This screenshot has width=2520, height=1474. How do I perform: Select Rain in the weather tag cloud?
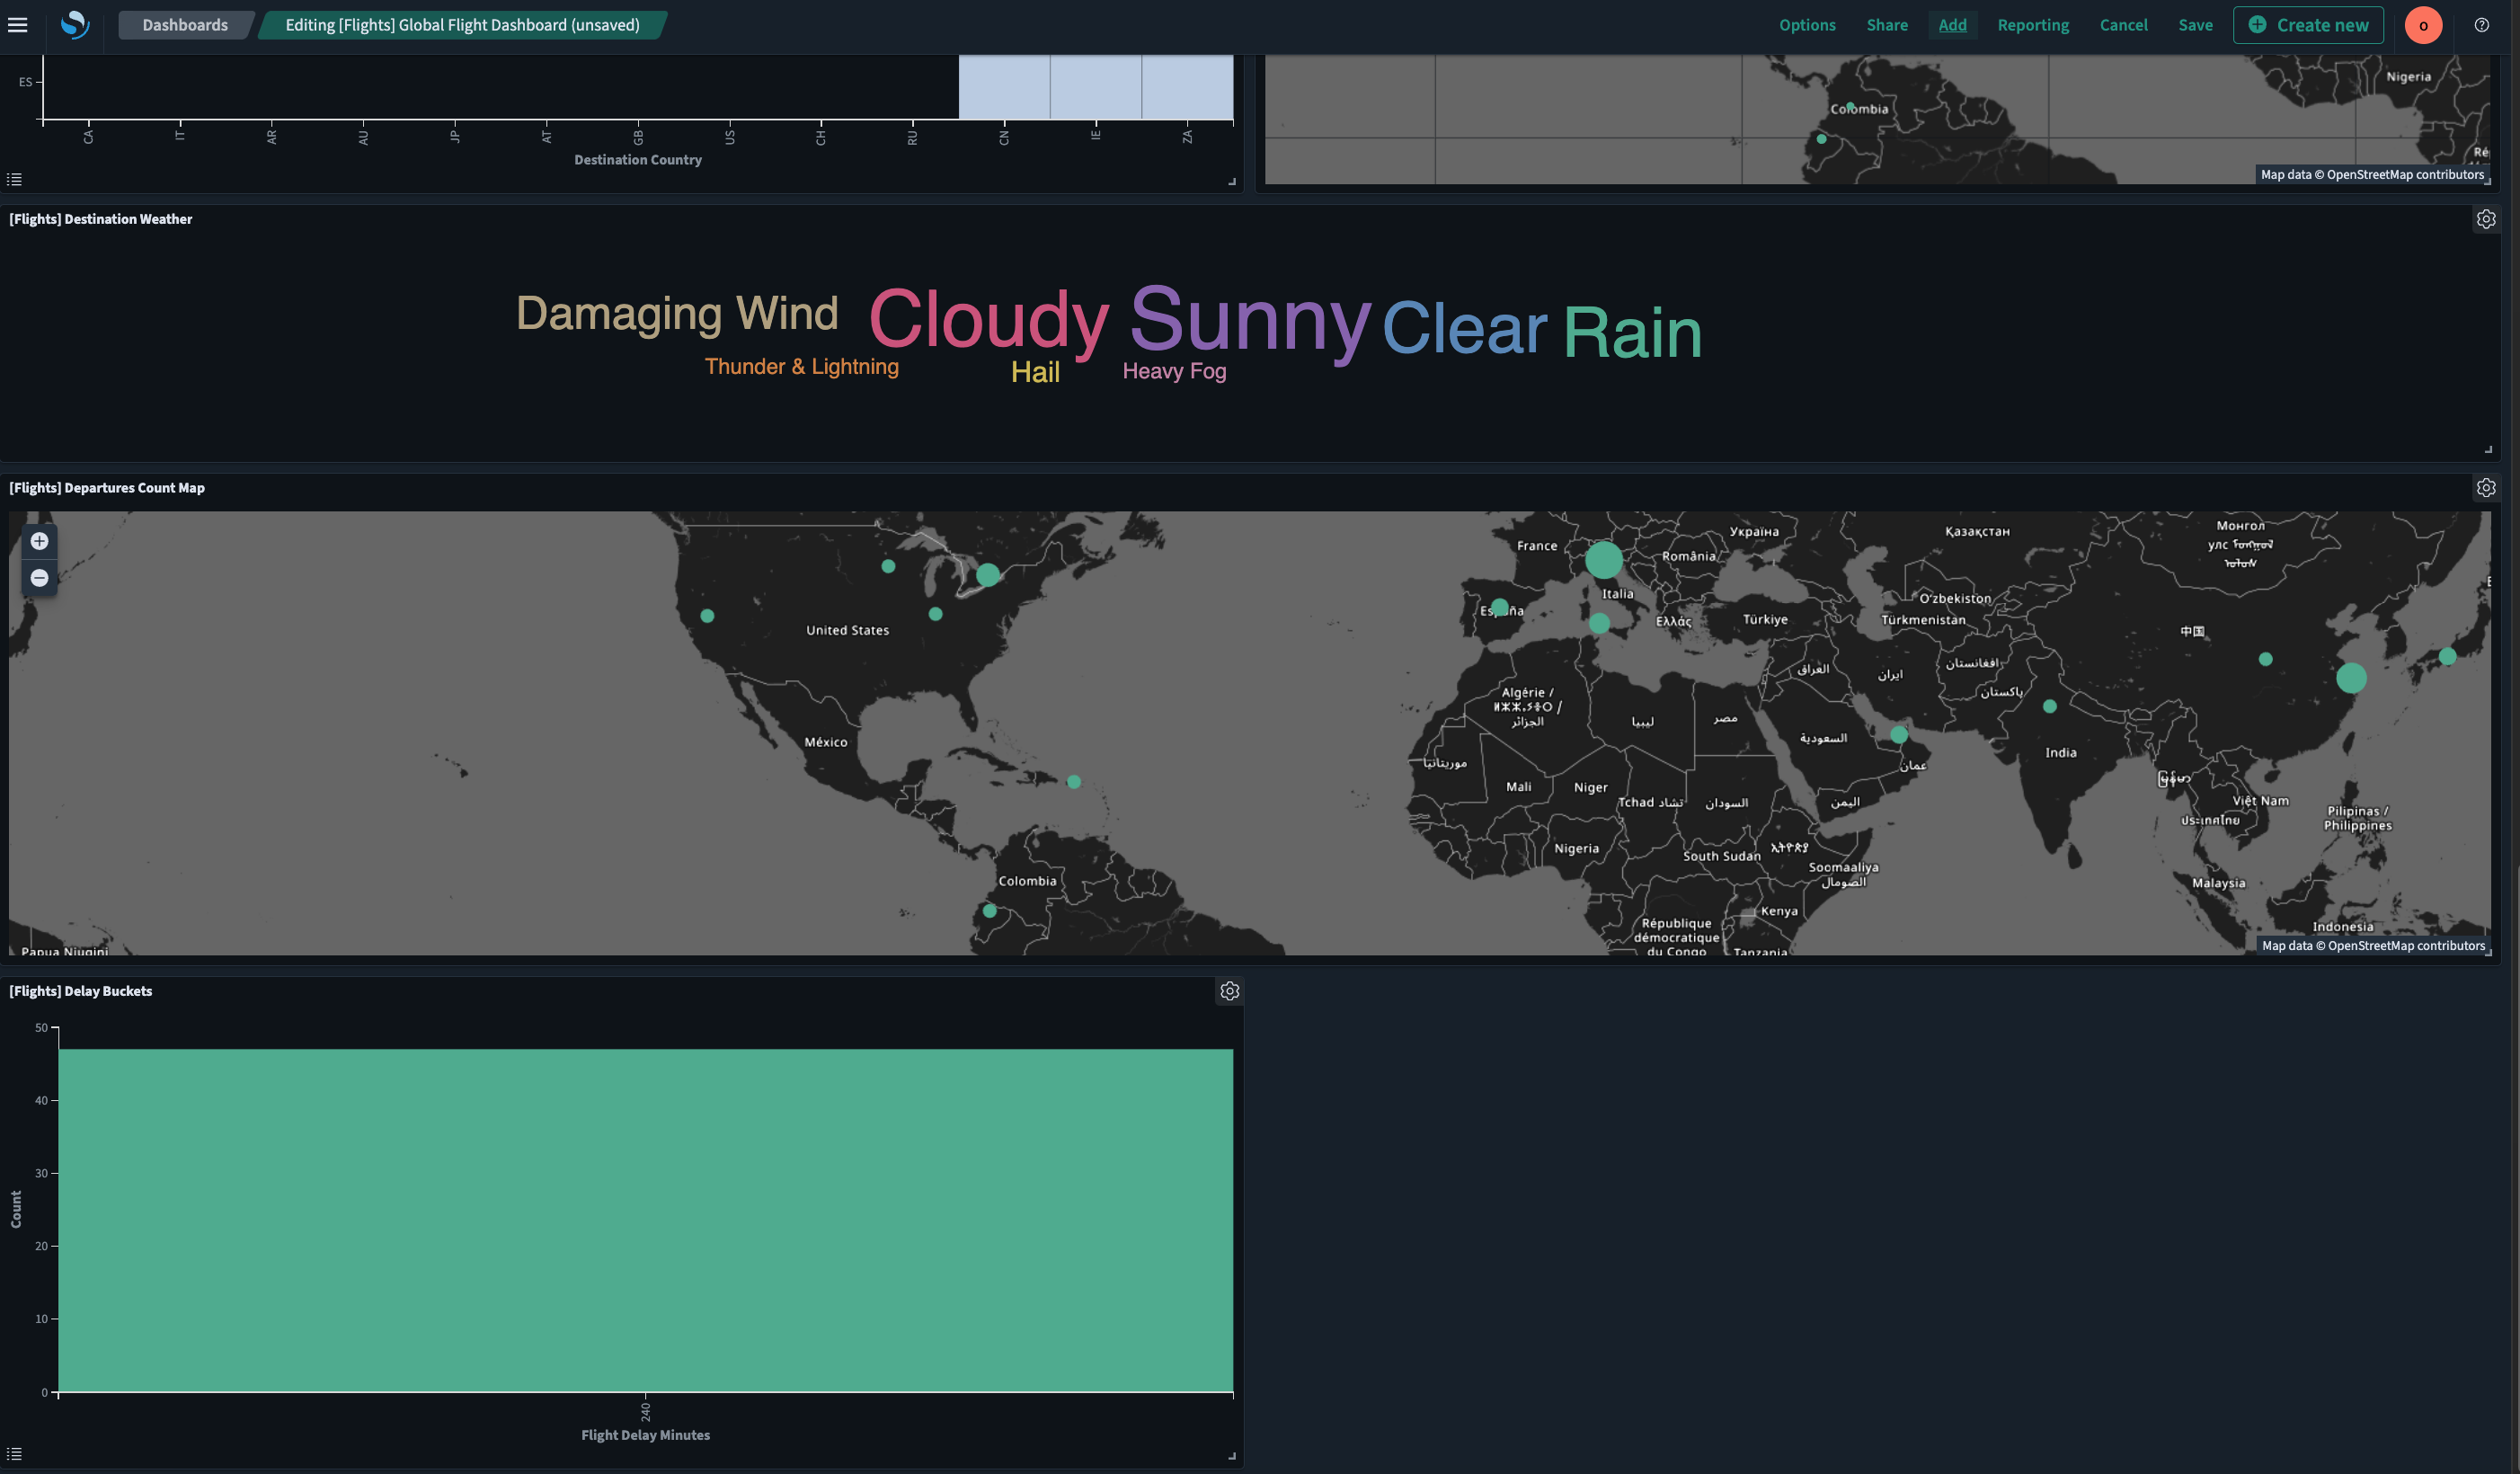(x=1632, y=333)
